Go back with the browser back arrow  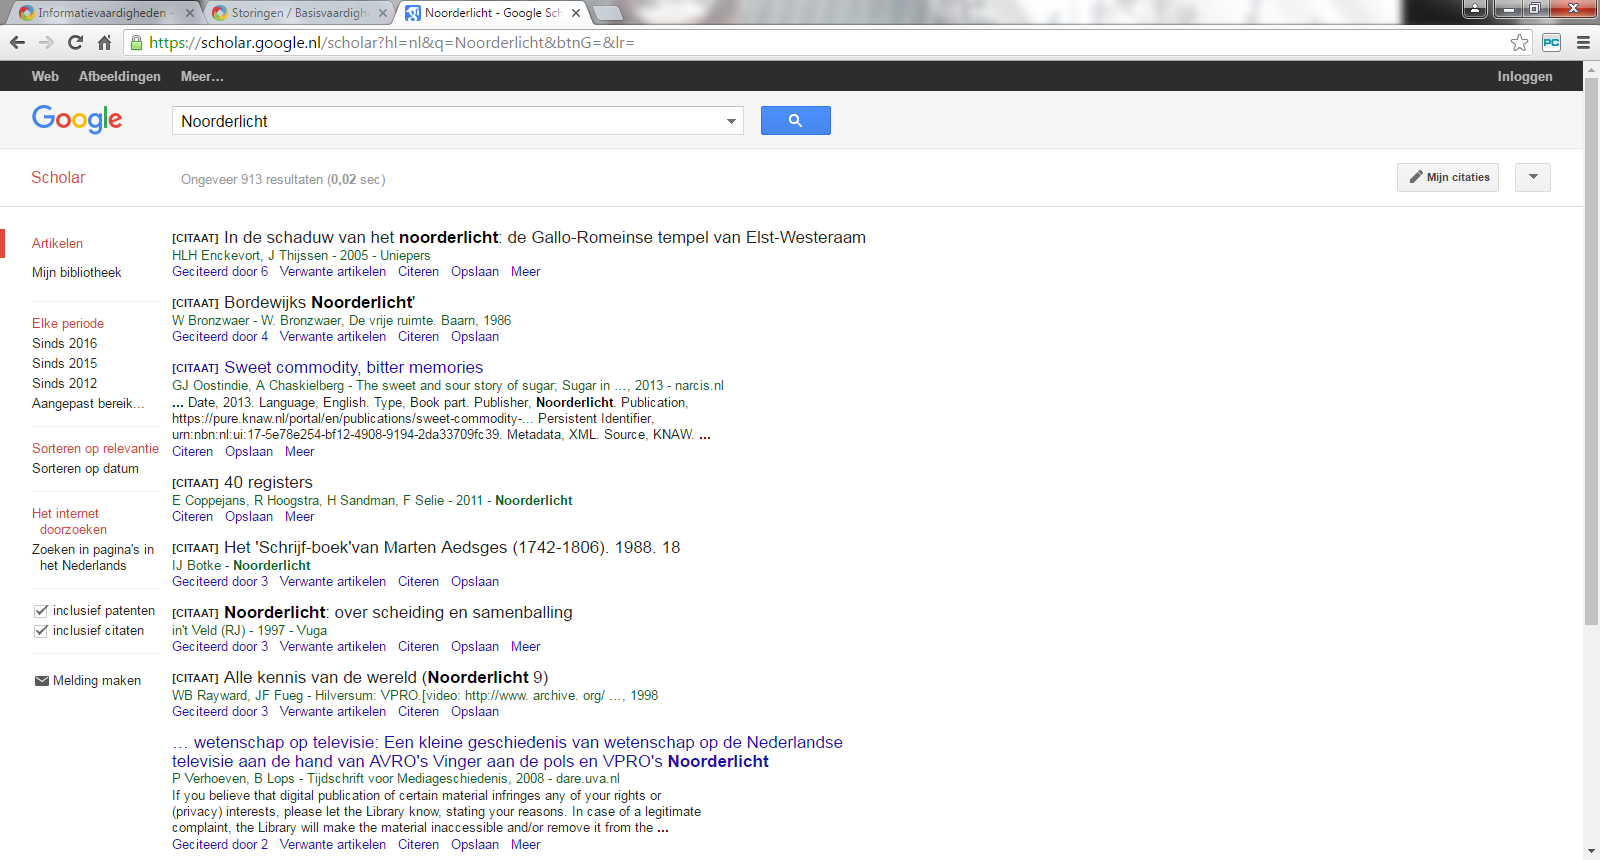pos(17,42)
